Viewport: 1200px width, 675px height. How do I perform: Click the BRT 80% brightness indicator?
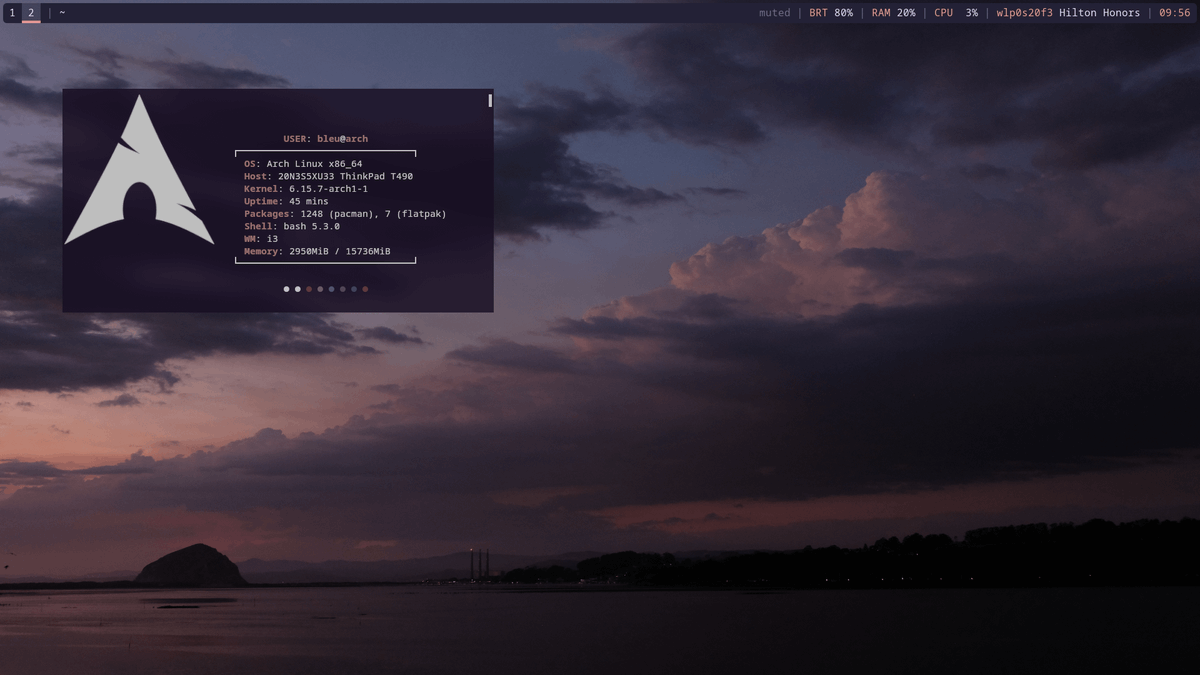pyautogui.click(x=831, y=13)
